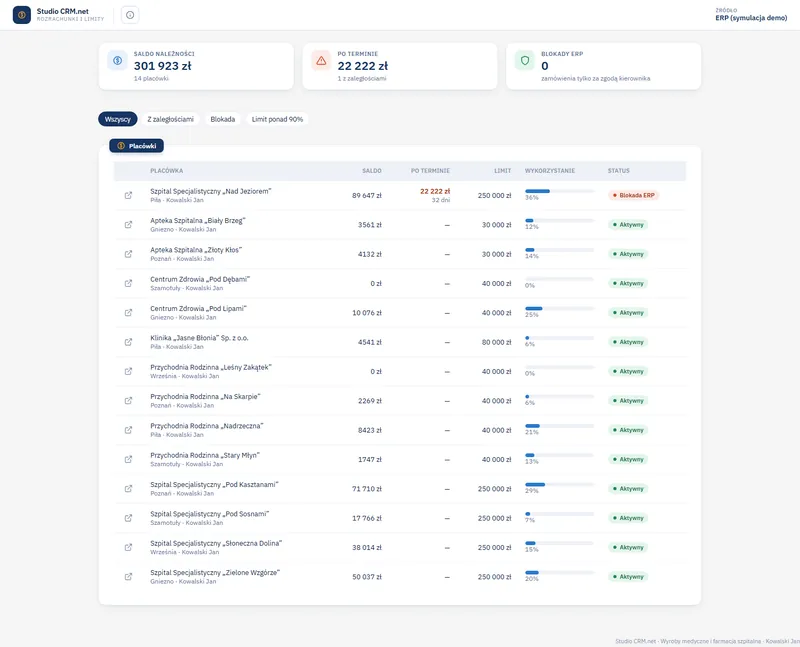Click the warning triangle icon on Po terminie card
Image resolution: width=800 pixels, height=647 pixels.
click(x=321, y=61)
